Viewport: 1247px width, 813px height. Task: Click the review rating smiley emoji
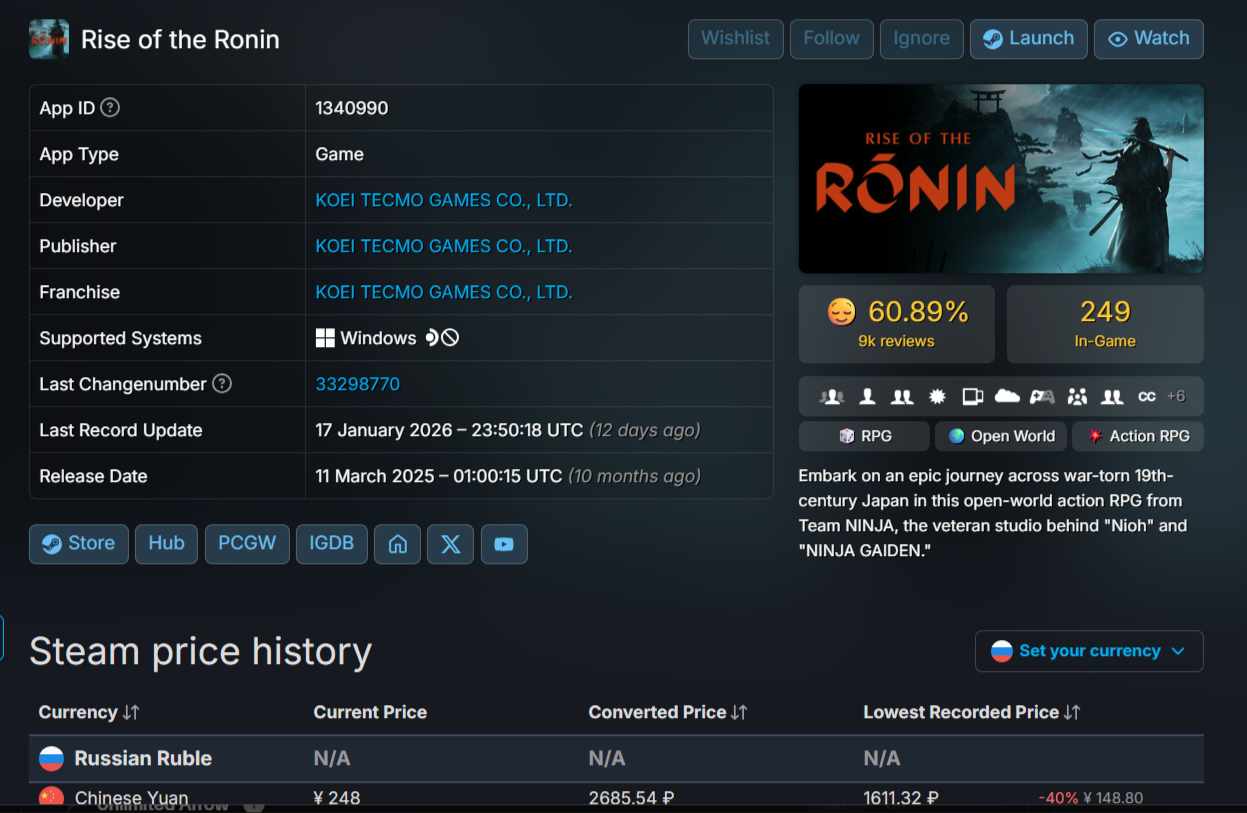[x=842, y=312]
